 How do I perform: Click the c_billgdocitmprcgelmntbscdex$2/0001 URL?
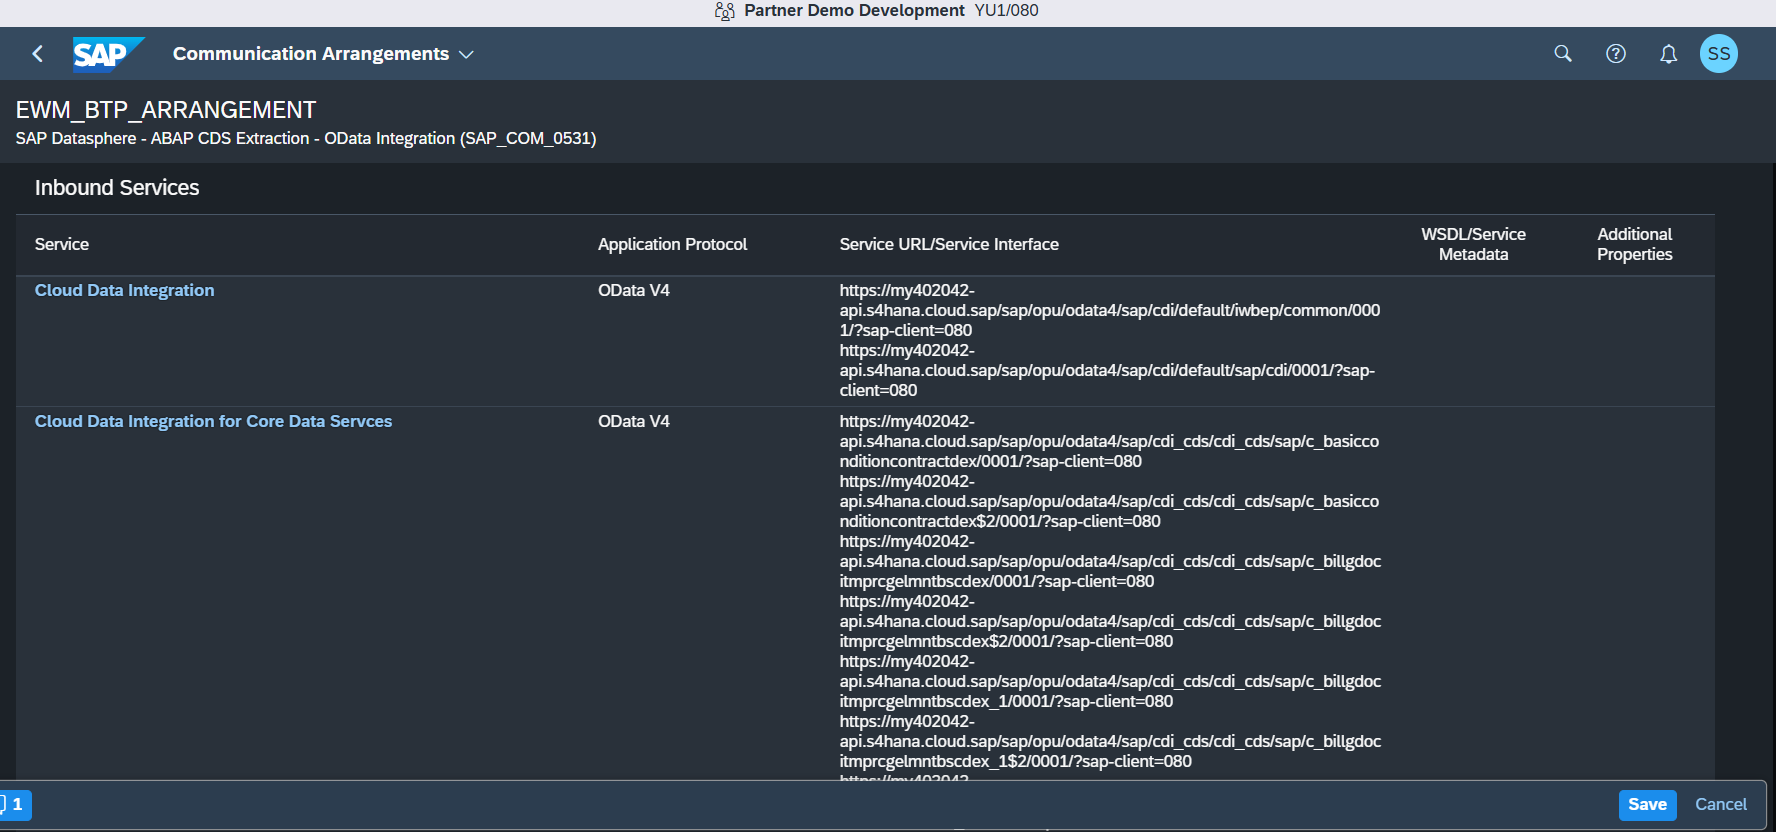pyautogui.click(x=1110, y=621)
